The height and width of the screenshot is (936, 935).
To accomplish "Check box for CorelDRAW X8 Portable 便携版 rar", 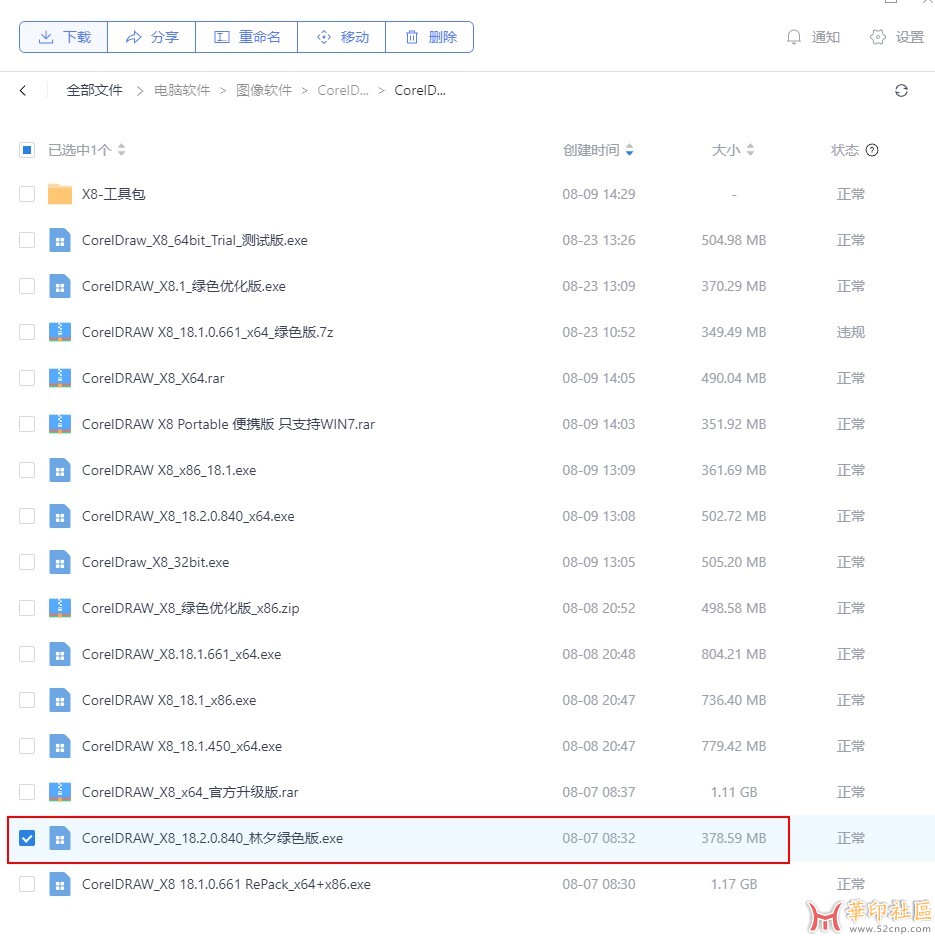I will tap(27, 424).
